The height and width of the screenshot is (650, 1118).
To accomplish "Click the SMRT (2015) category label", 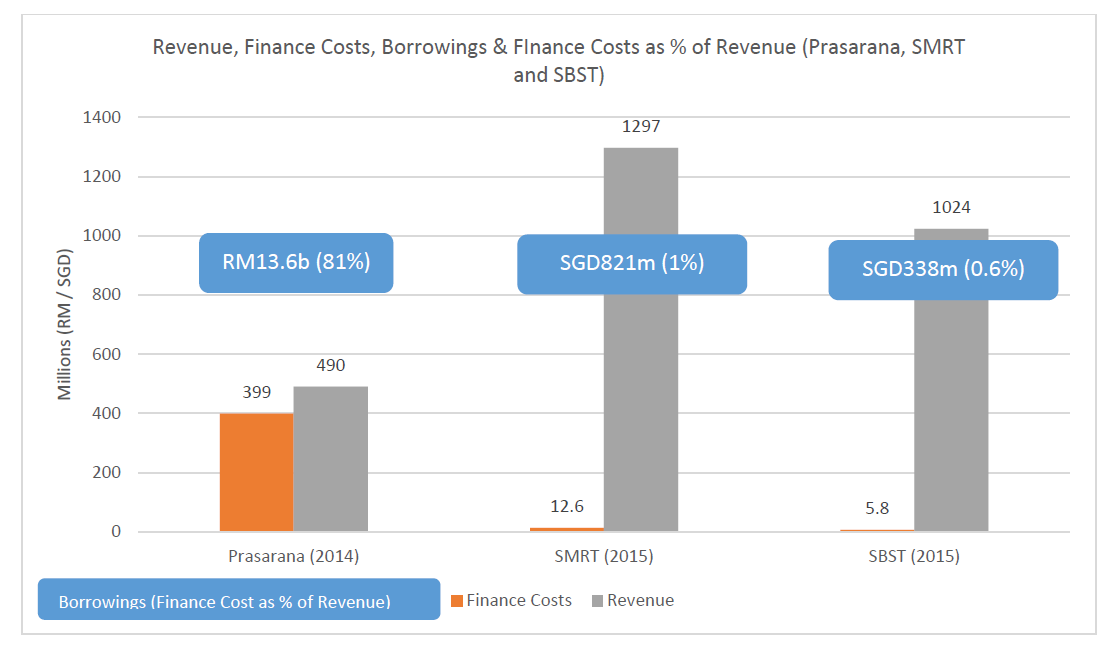I will click(604, 557).
